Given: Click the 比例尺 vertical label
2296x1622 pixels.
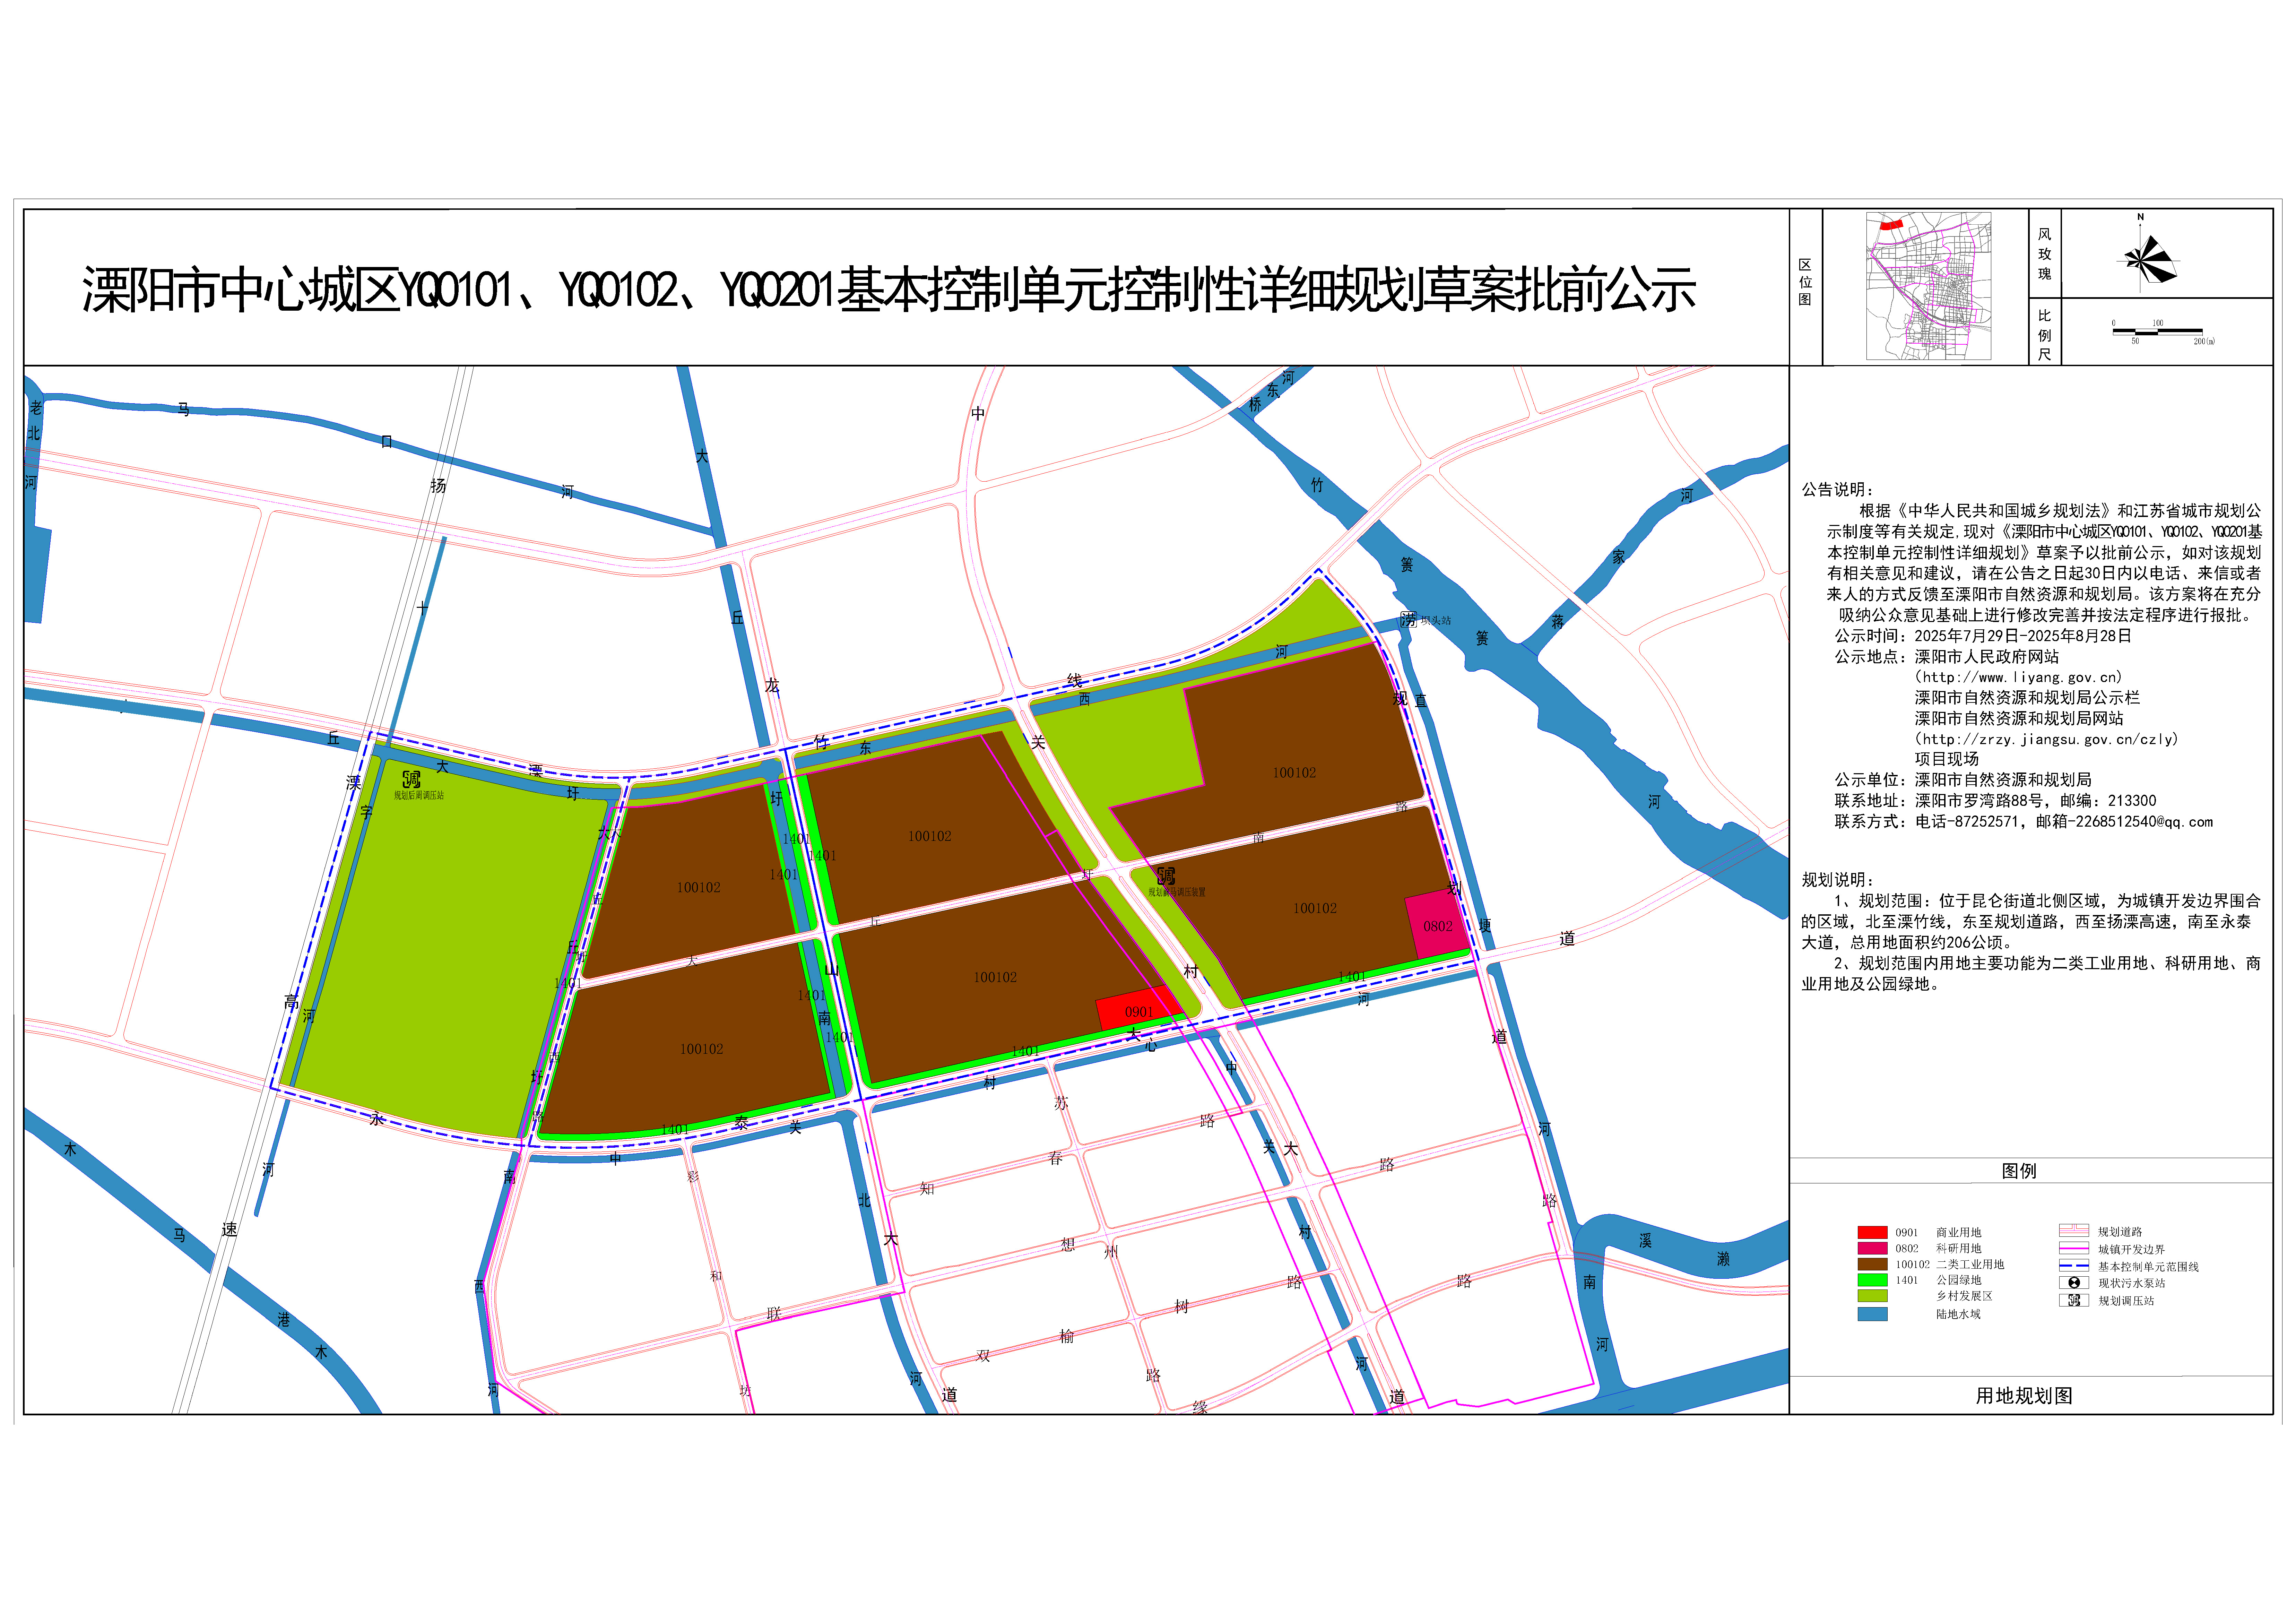Looking at the screenshot, I should (2045, 335).
